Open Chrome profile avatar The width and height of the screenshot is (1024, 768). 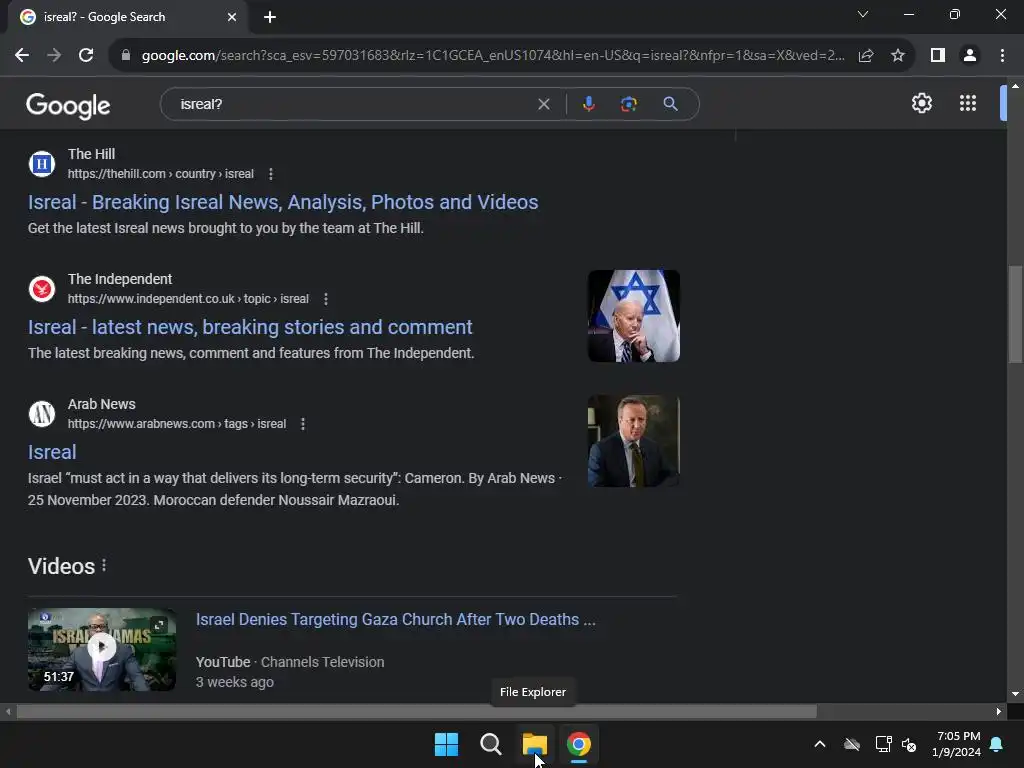(970, 56)
